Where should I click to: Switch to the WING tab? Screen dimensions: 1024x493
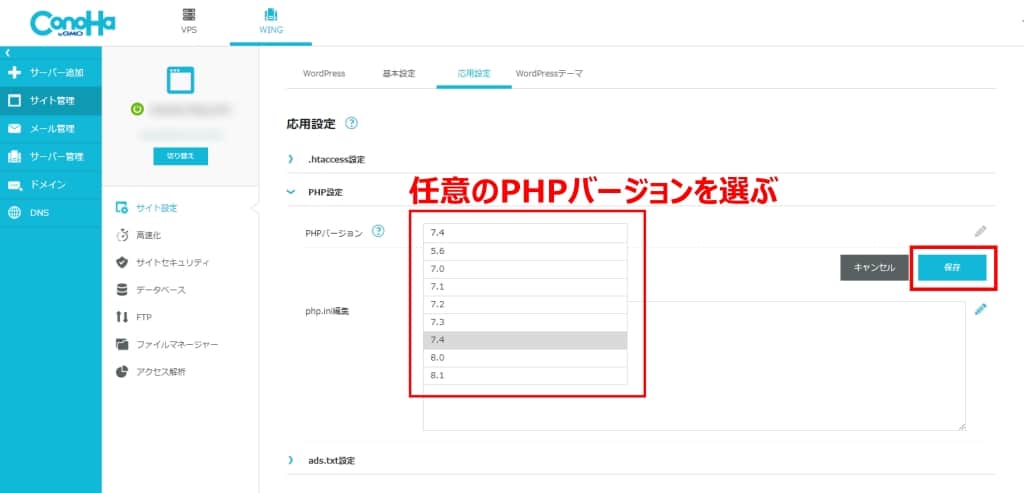[271, 22]
